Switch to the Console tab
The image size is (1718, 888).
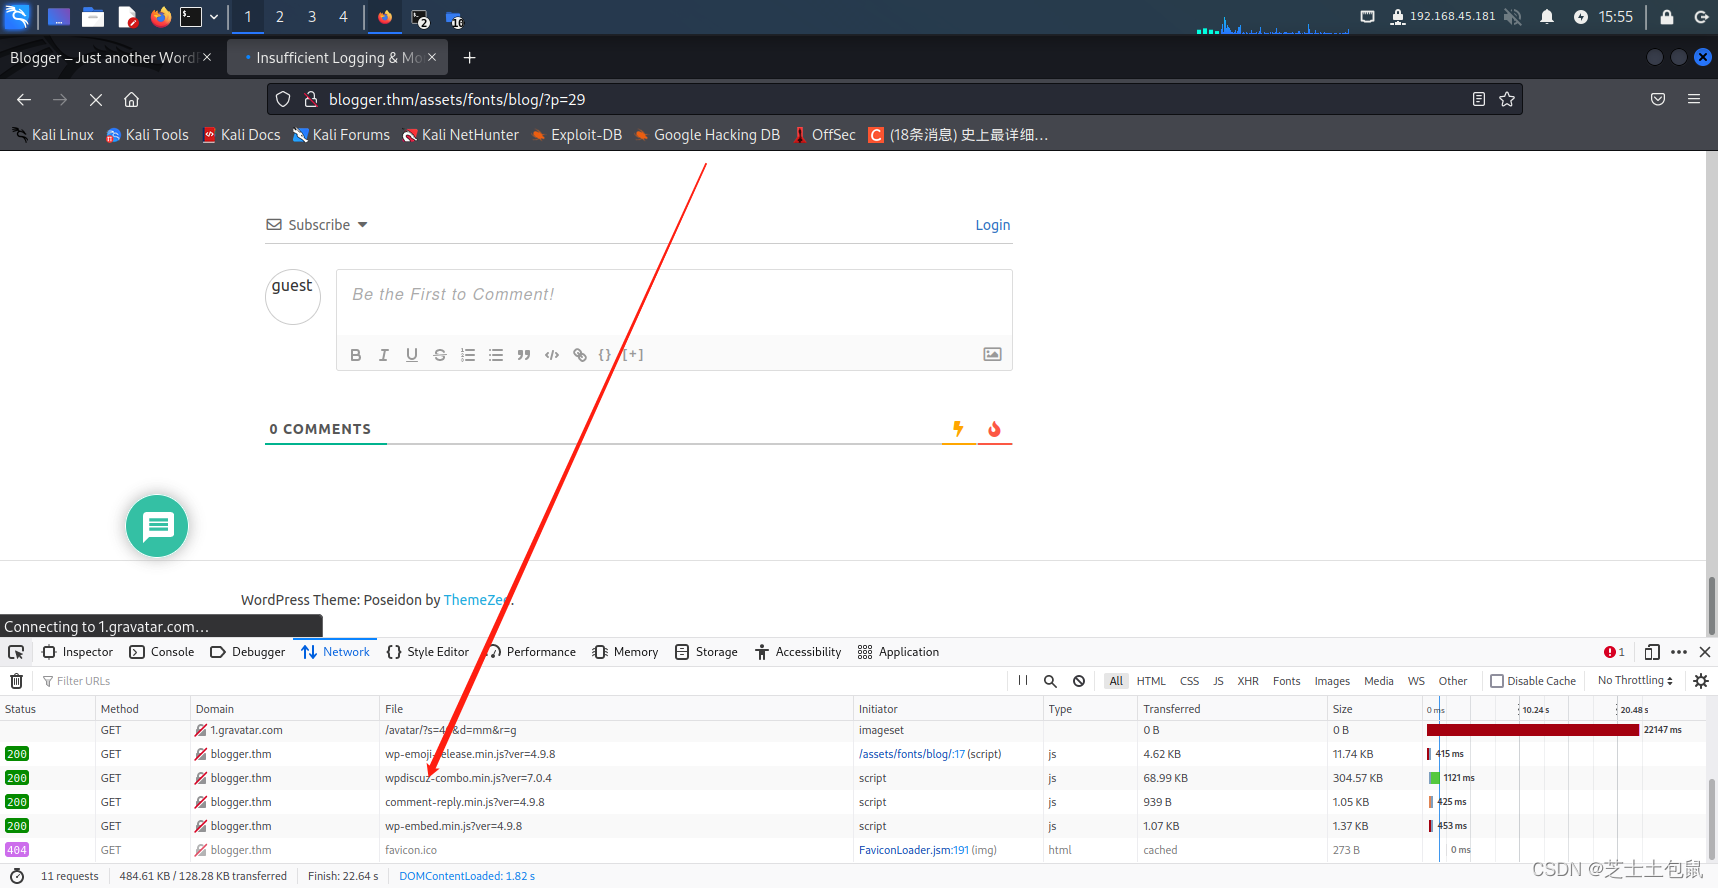(x=162, y=652)
